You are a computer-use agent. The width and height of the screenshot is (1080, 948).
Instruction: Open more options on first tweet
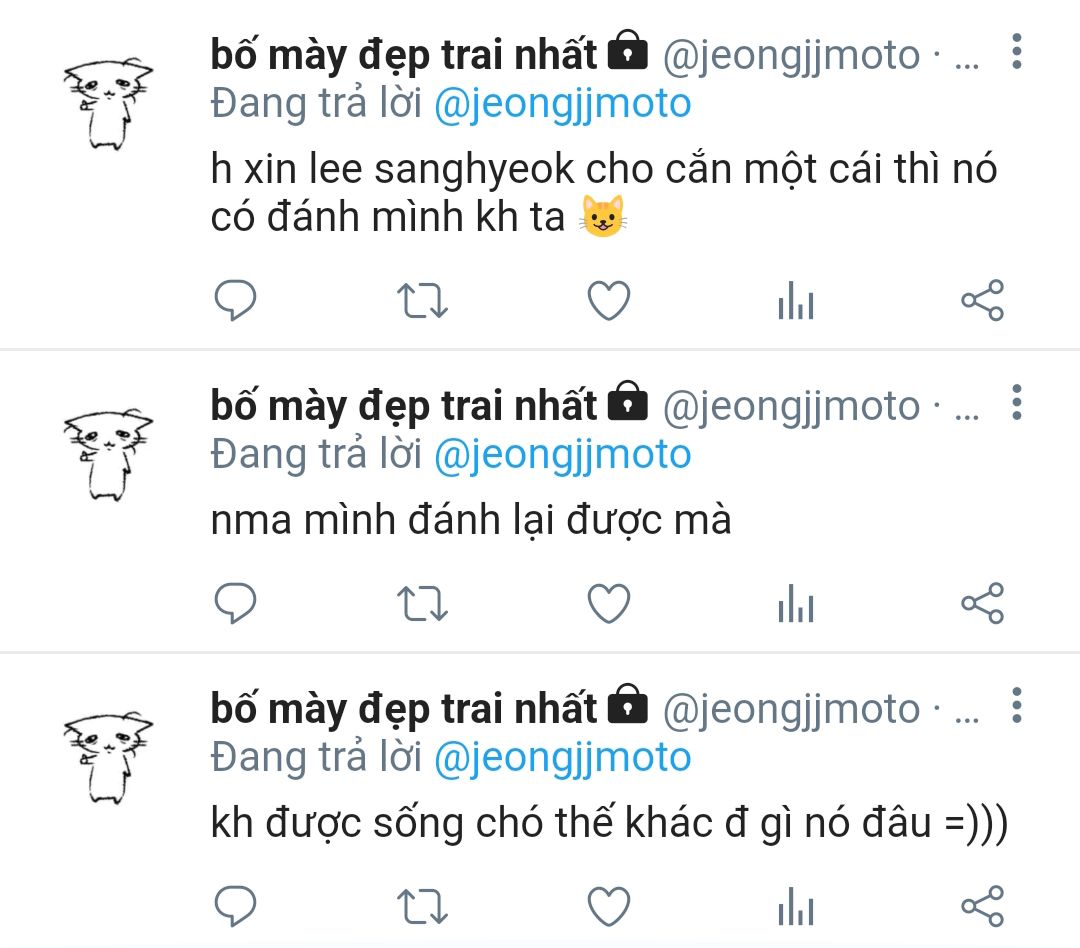(x=1016, y=52)
